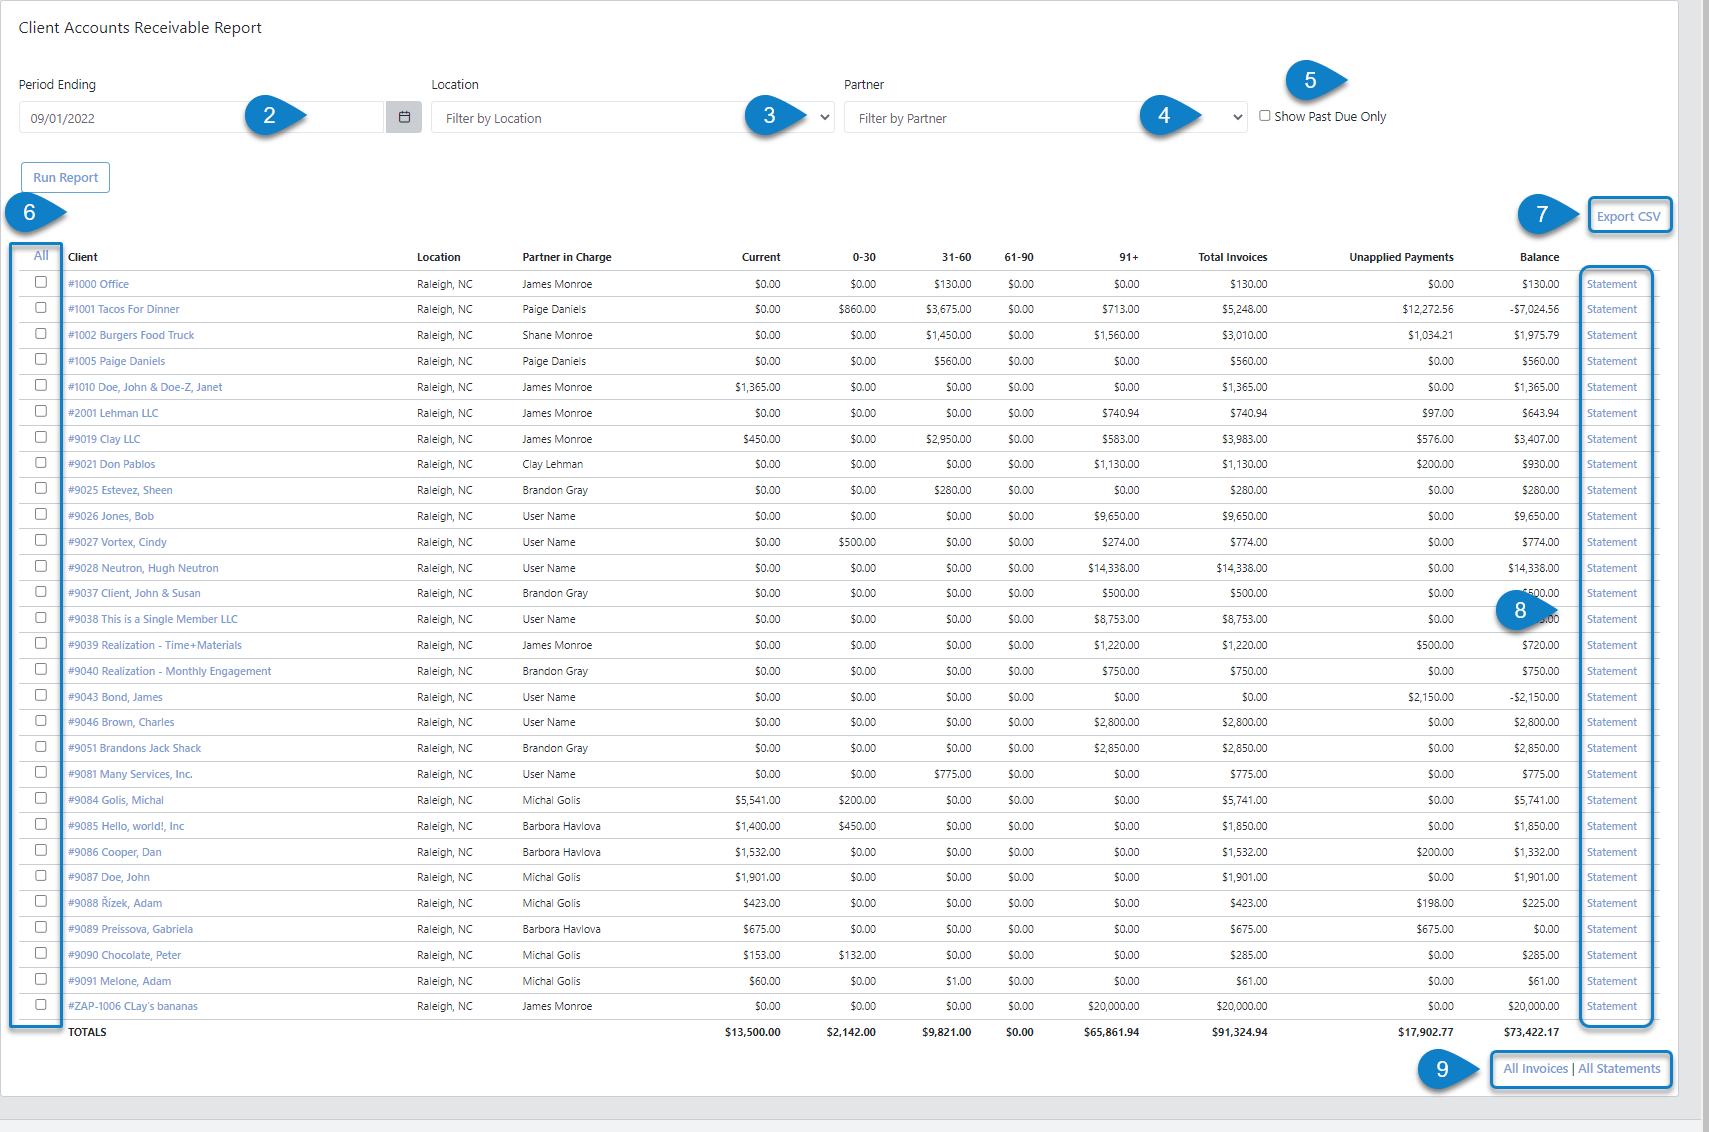
Task: Open client #1001 Tacos For Dinner
Action: pos(123,309)
